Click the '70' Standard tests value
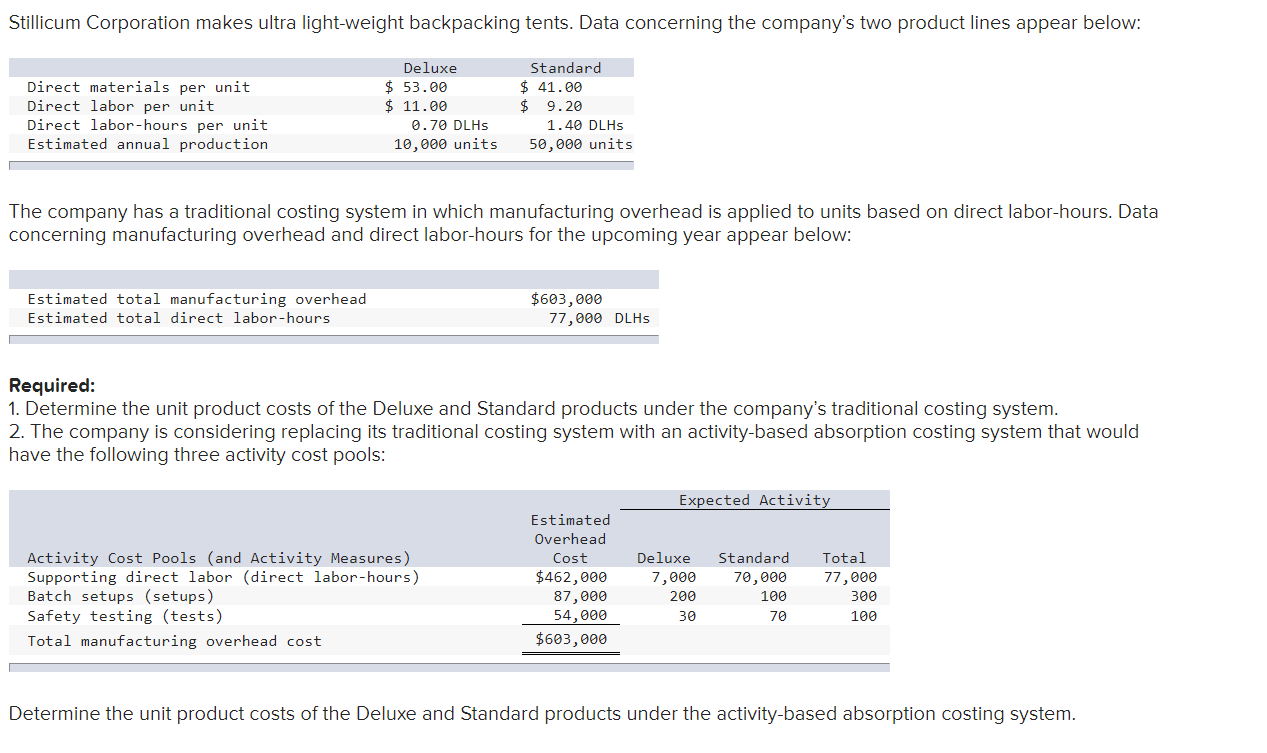Screen dimensions: 1267x753 coord(778,616)
